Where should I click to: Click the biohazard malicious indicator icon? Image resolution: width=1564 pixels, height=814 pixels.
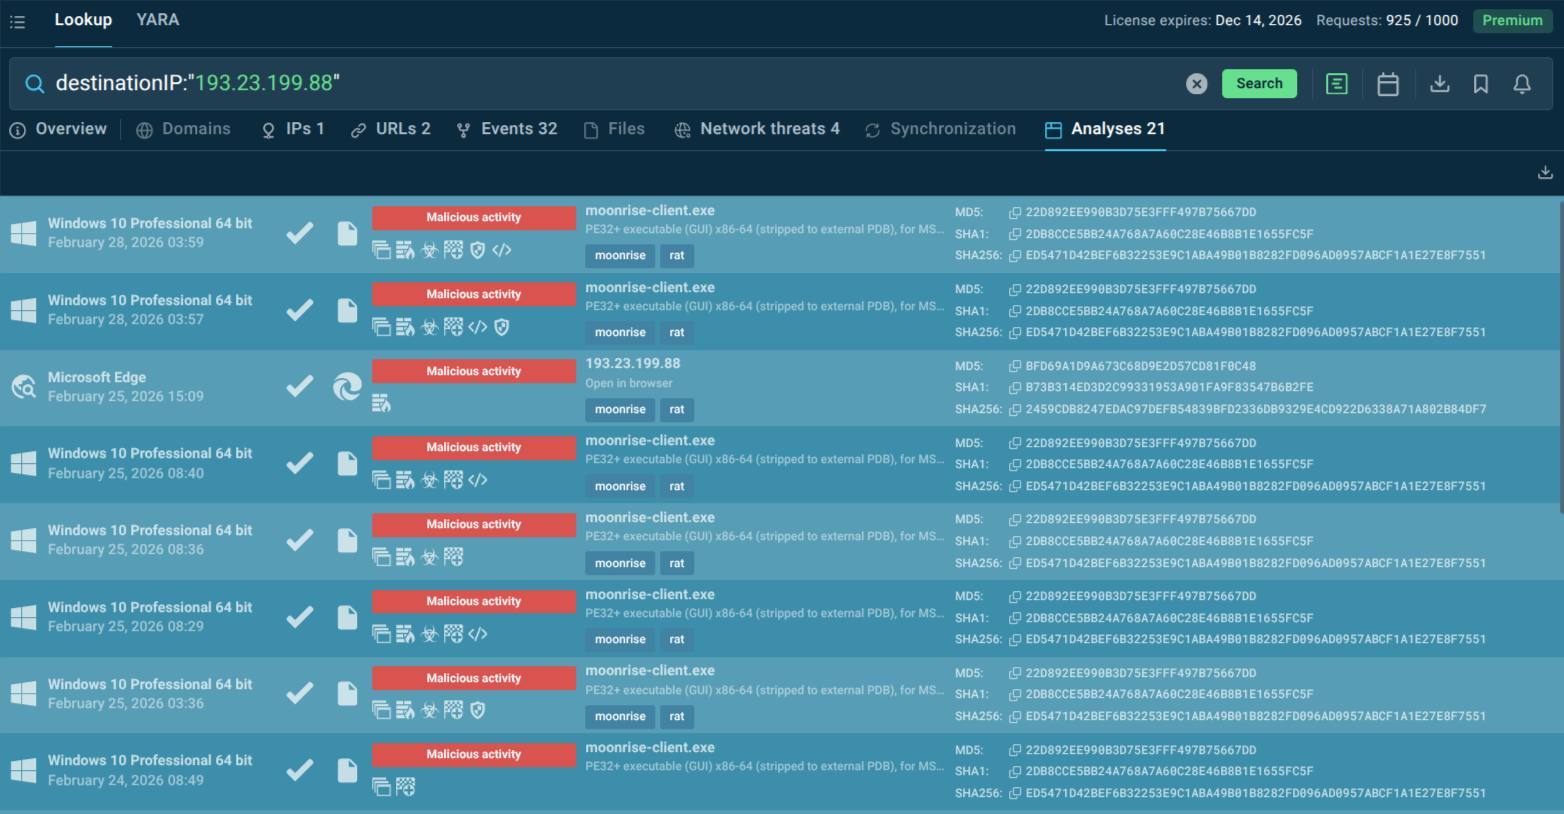pyautogui.click(x=429, y=250)
